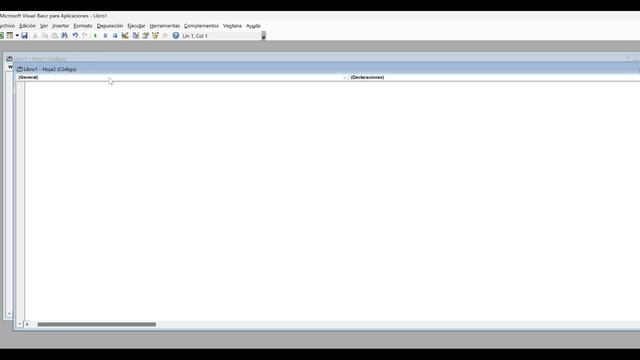Click the toolbar options overflow handle
The width and height of the screenshot is (640, 360).
point(264,36)
